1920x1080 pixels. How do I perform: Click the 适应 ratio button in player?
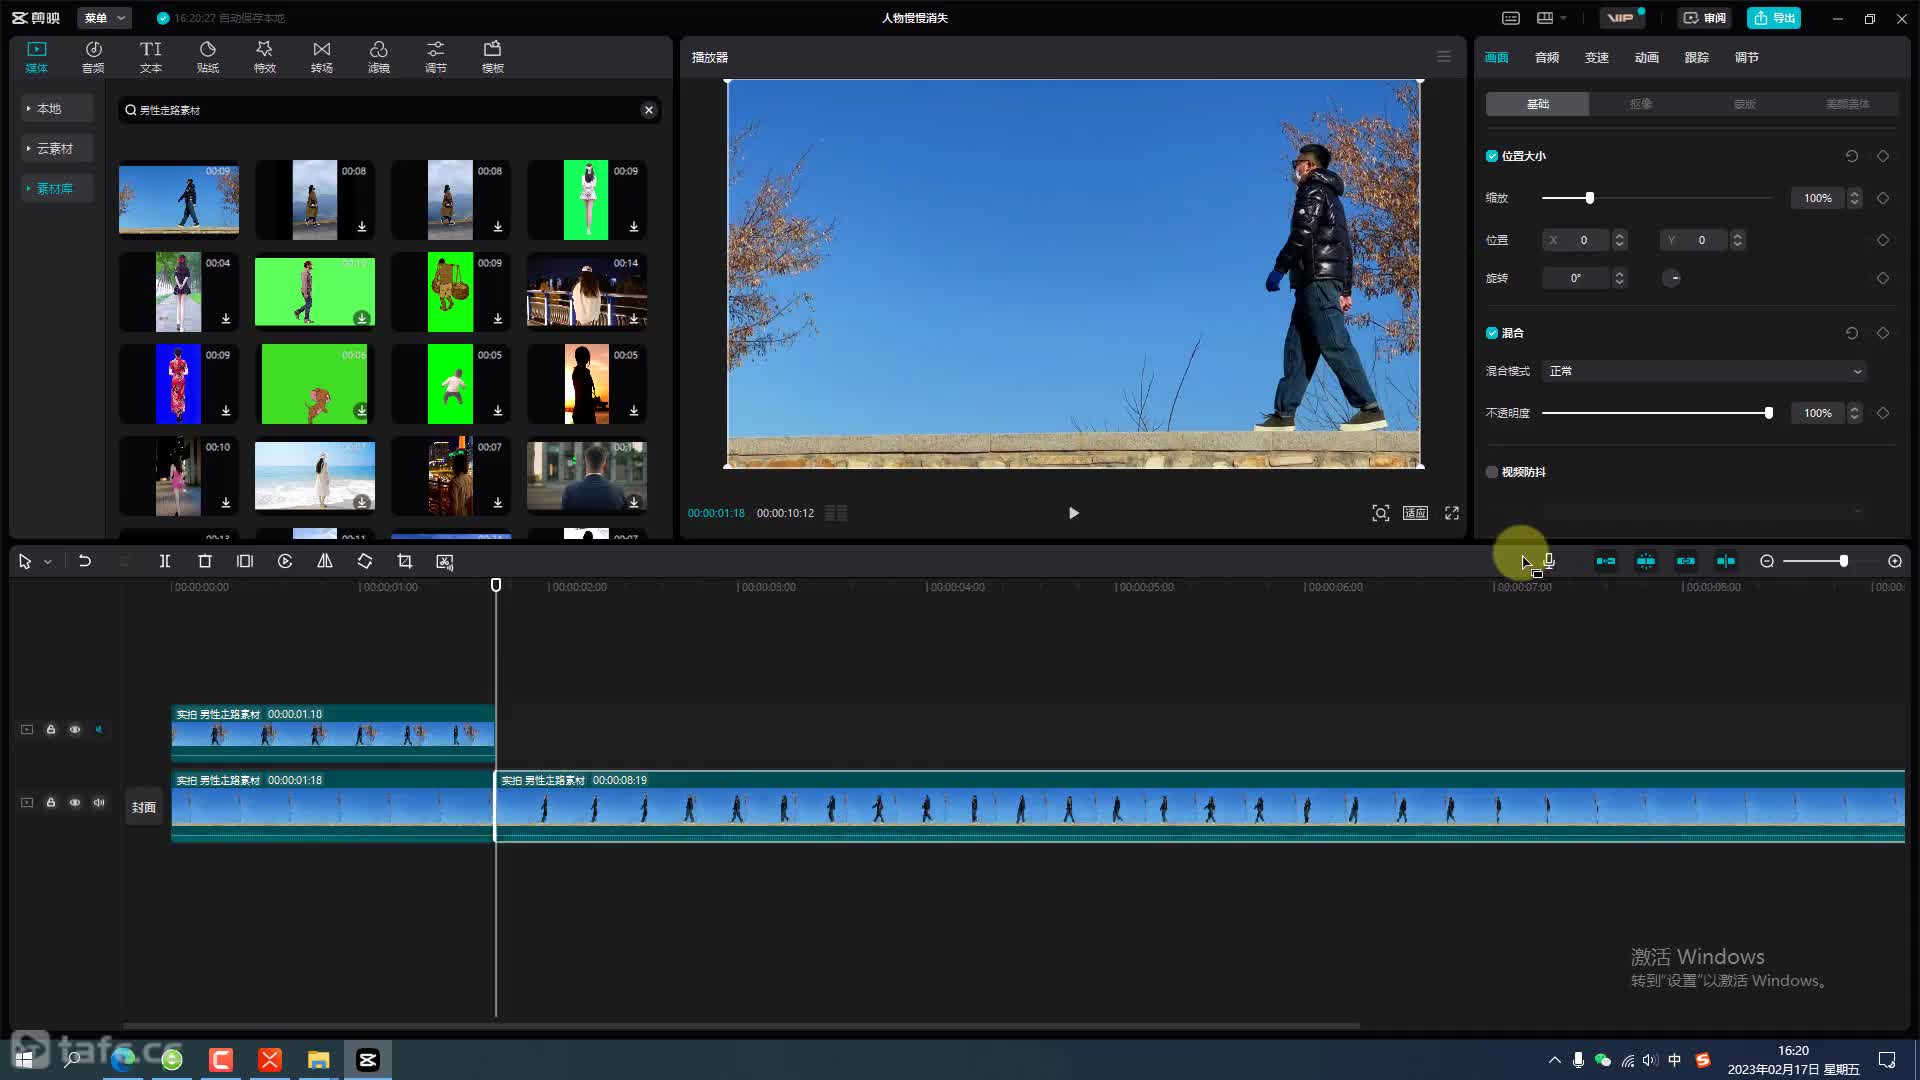(x=1415, y=513)
